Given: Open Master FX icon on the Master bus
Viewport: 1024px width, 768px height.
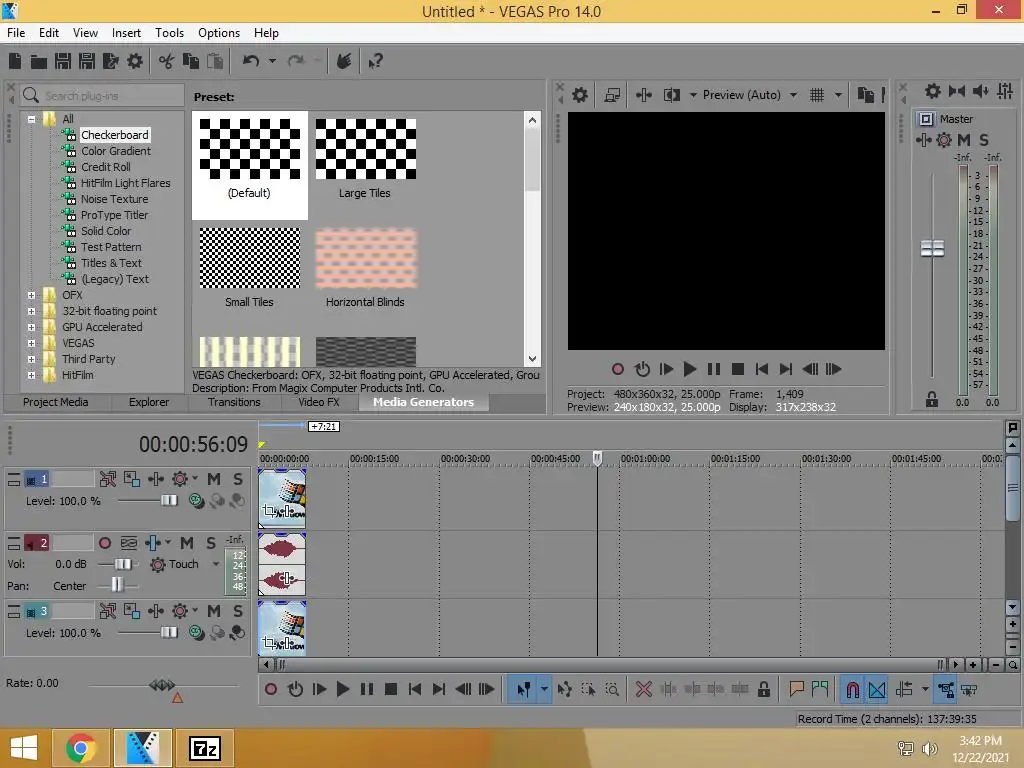Looking at the screenshot, I should point(923,140).
